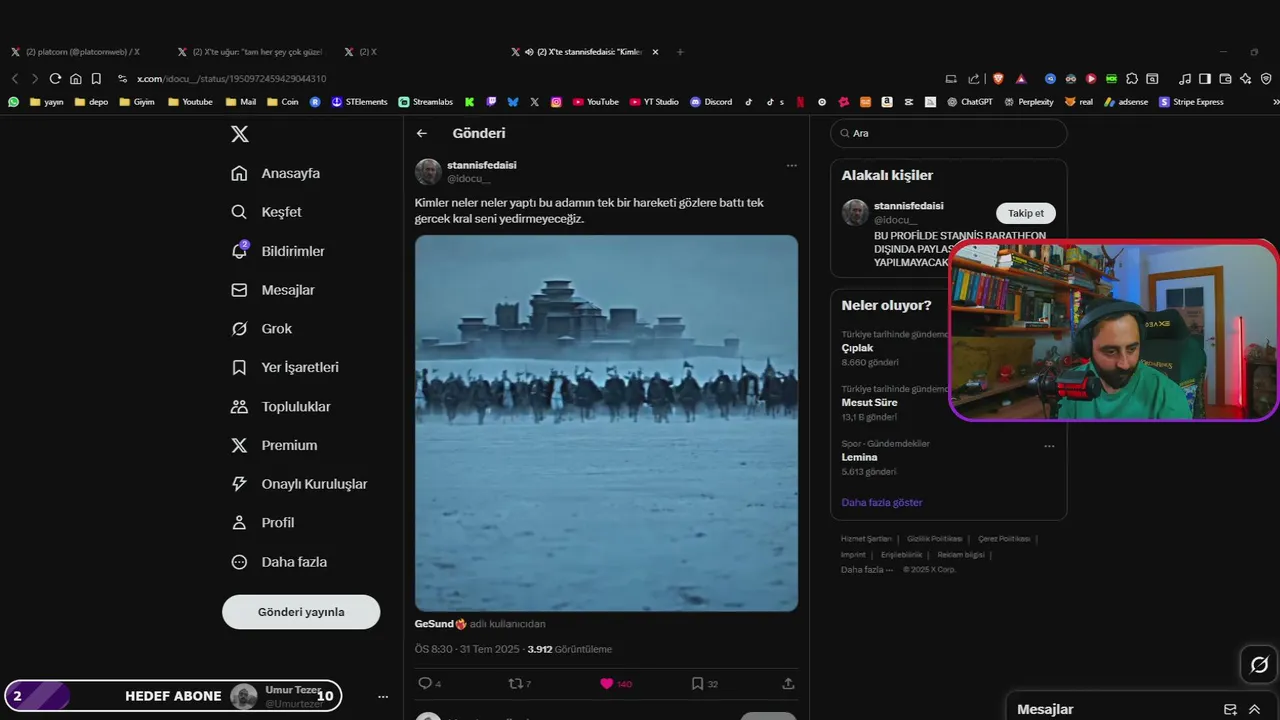
Task: Open trending topic Mesut Süre
Action: pos(870,403)
